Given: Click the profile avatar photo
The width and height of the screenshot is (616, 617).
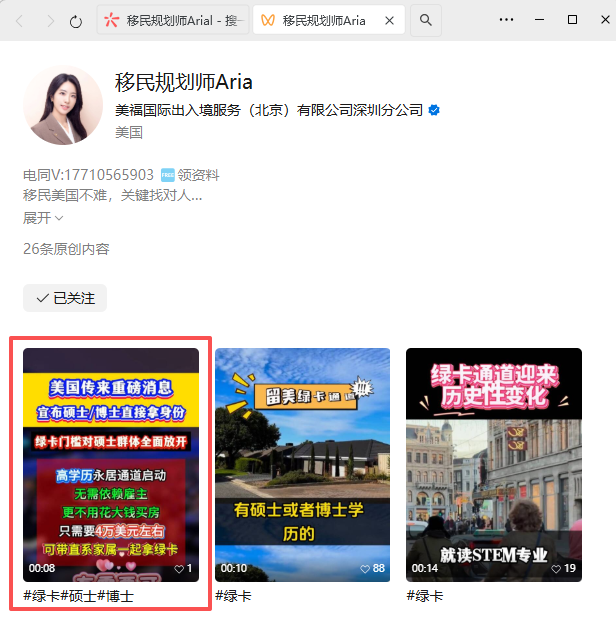Looking at the screenshot, I should coord(63,105).
